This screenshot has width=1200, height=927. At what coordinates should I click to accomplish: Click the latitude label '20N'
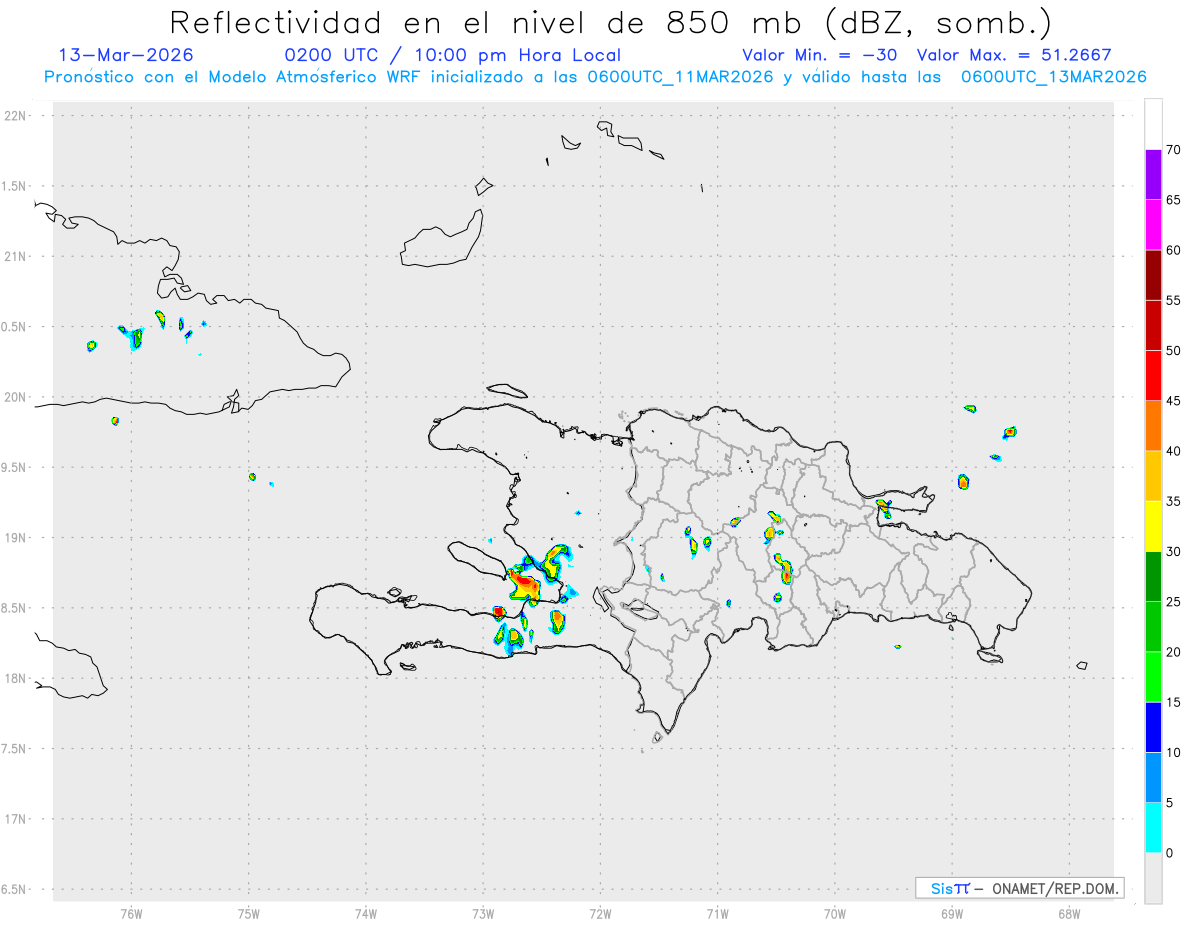(x=17, y=397)
